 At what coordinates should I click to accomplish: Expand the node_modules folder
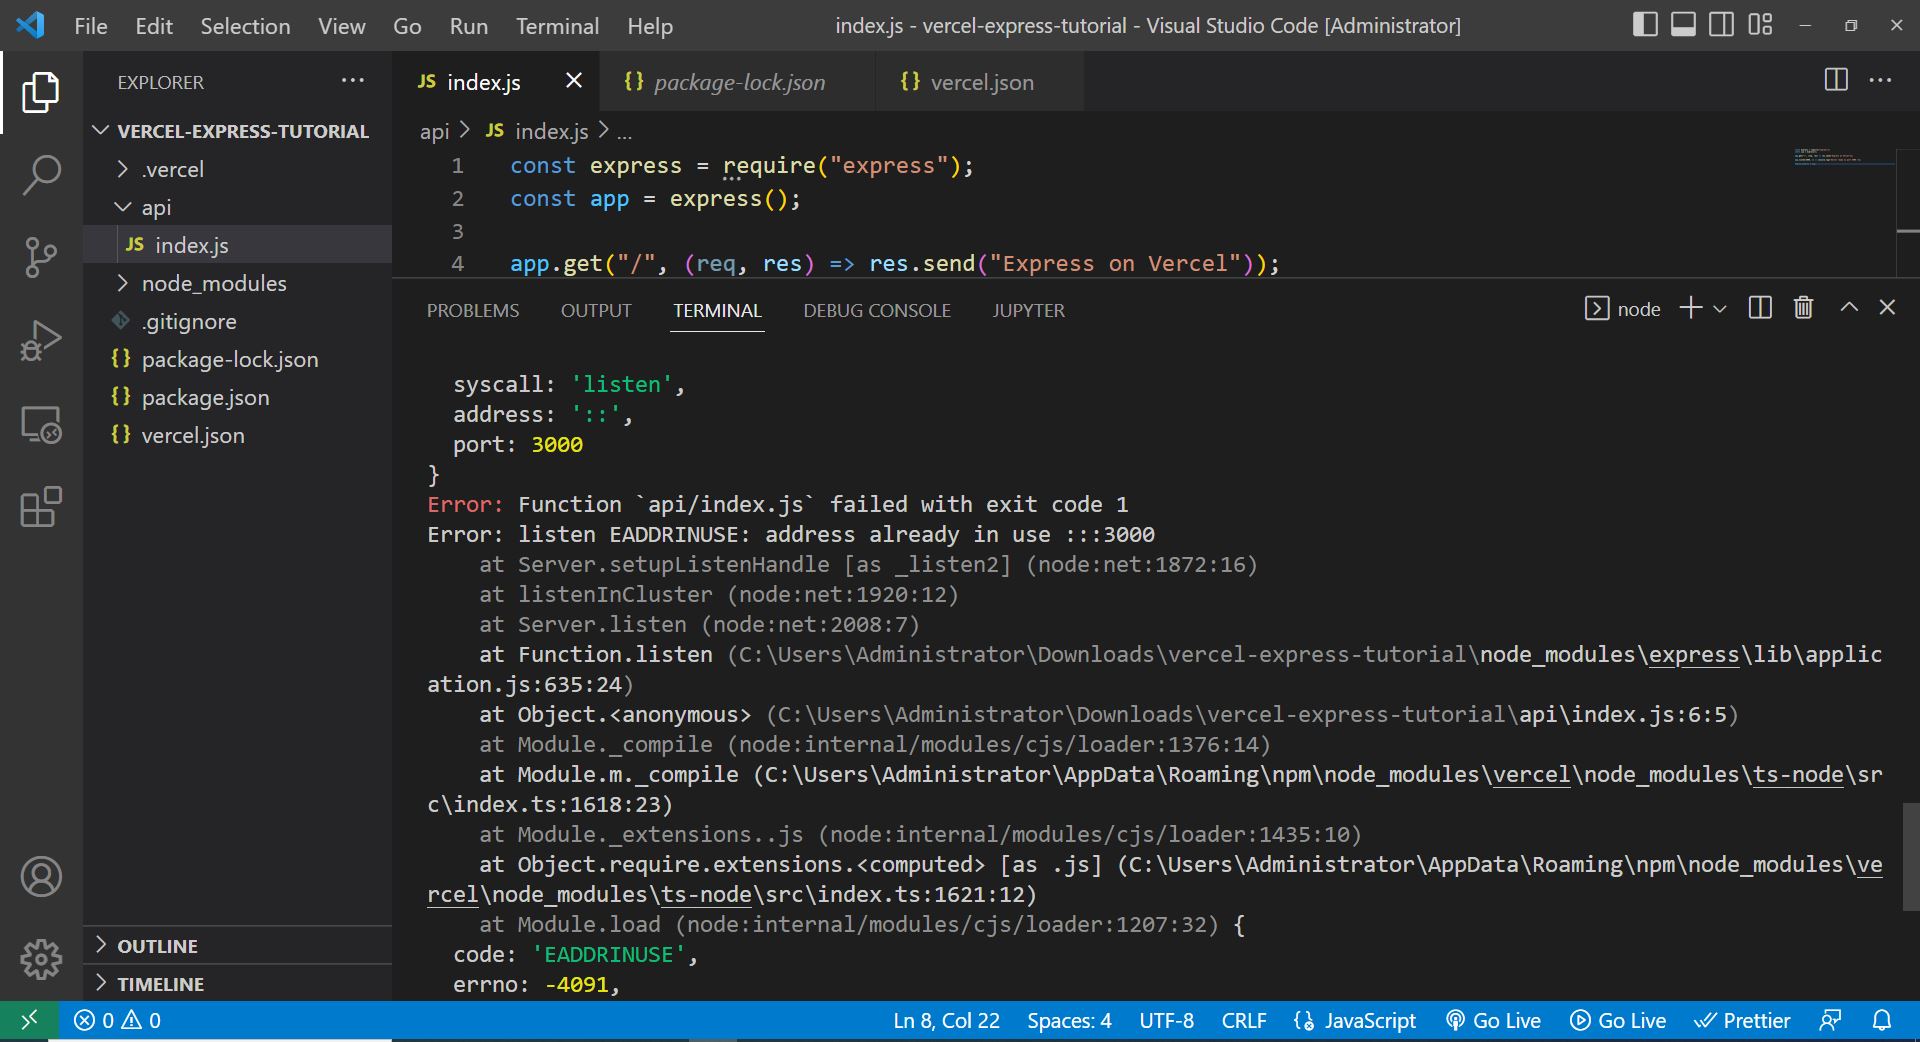coord(238,283)
